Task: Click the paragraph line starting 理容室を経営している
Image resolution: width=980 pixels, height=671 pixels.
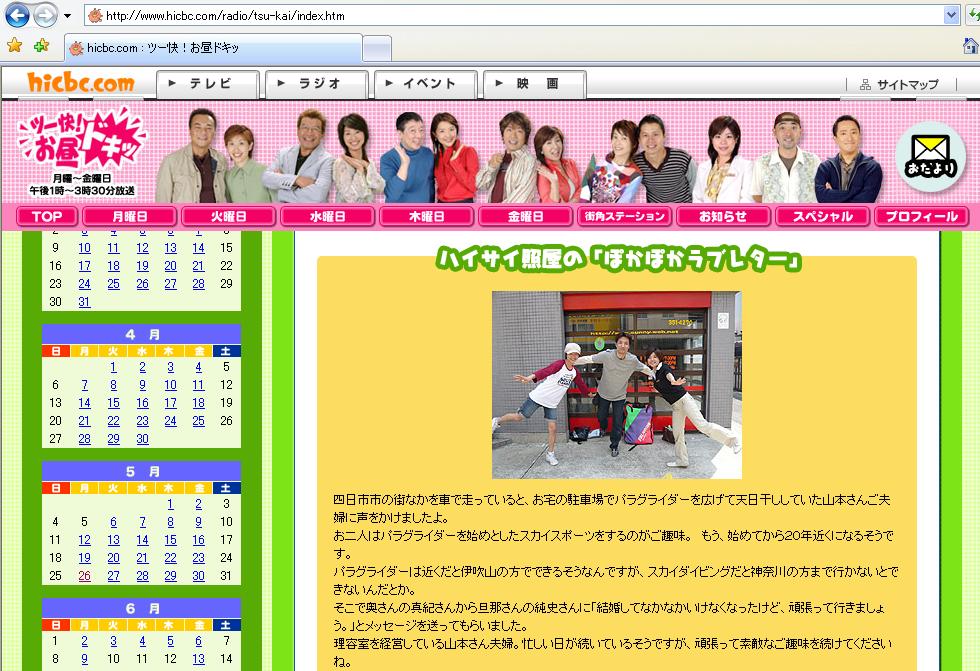Action: coord(613,644)
